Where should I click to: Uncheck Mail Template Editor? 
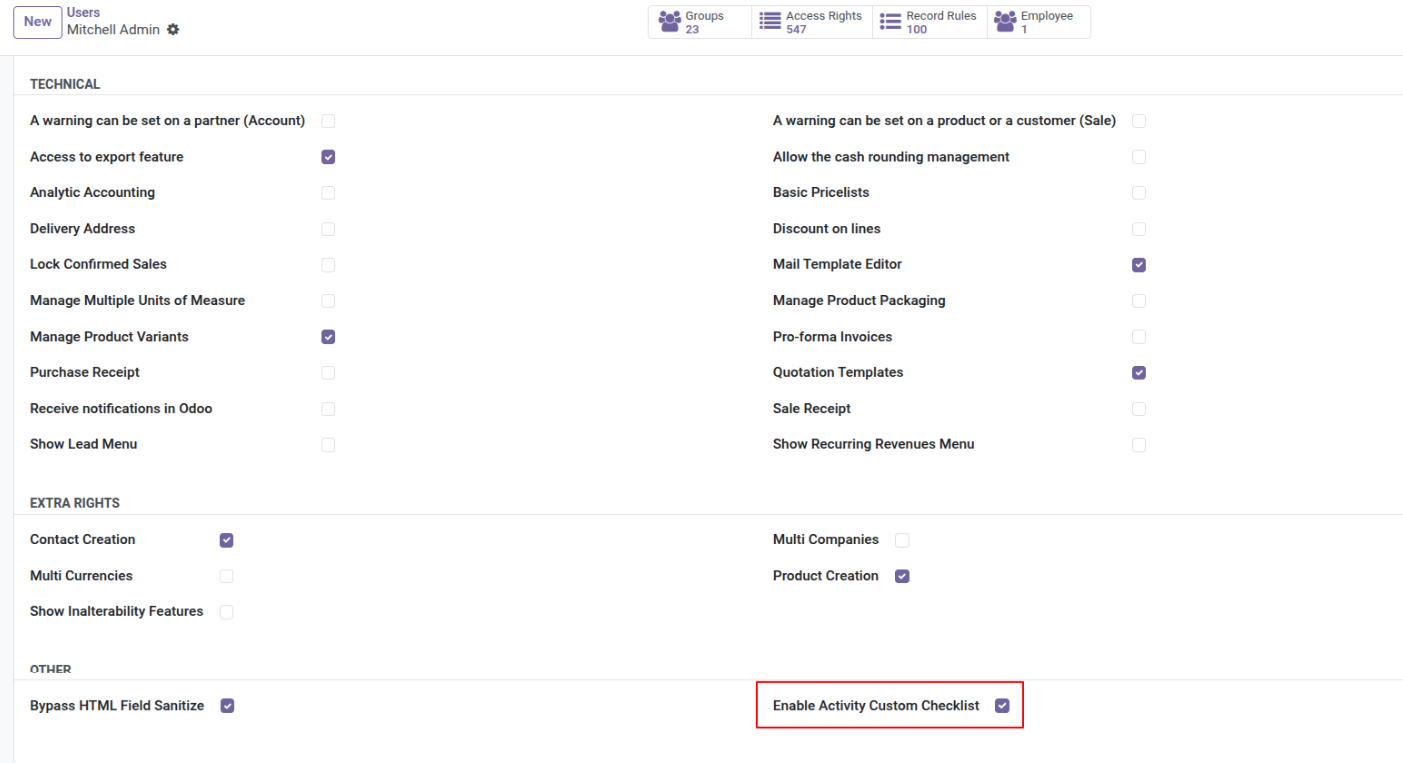1139,265
